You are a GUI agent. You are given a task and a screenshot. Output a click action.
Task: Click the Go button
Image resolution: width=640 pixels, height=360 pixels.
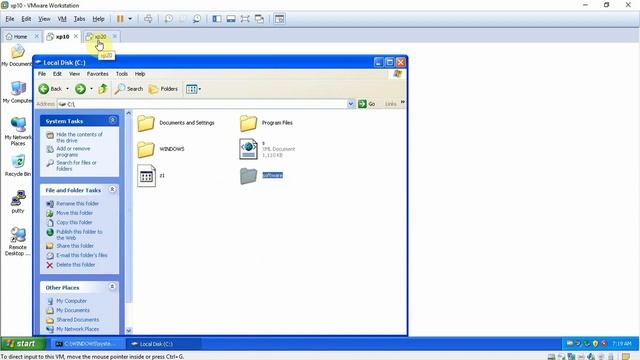[x=367, y=104]
